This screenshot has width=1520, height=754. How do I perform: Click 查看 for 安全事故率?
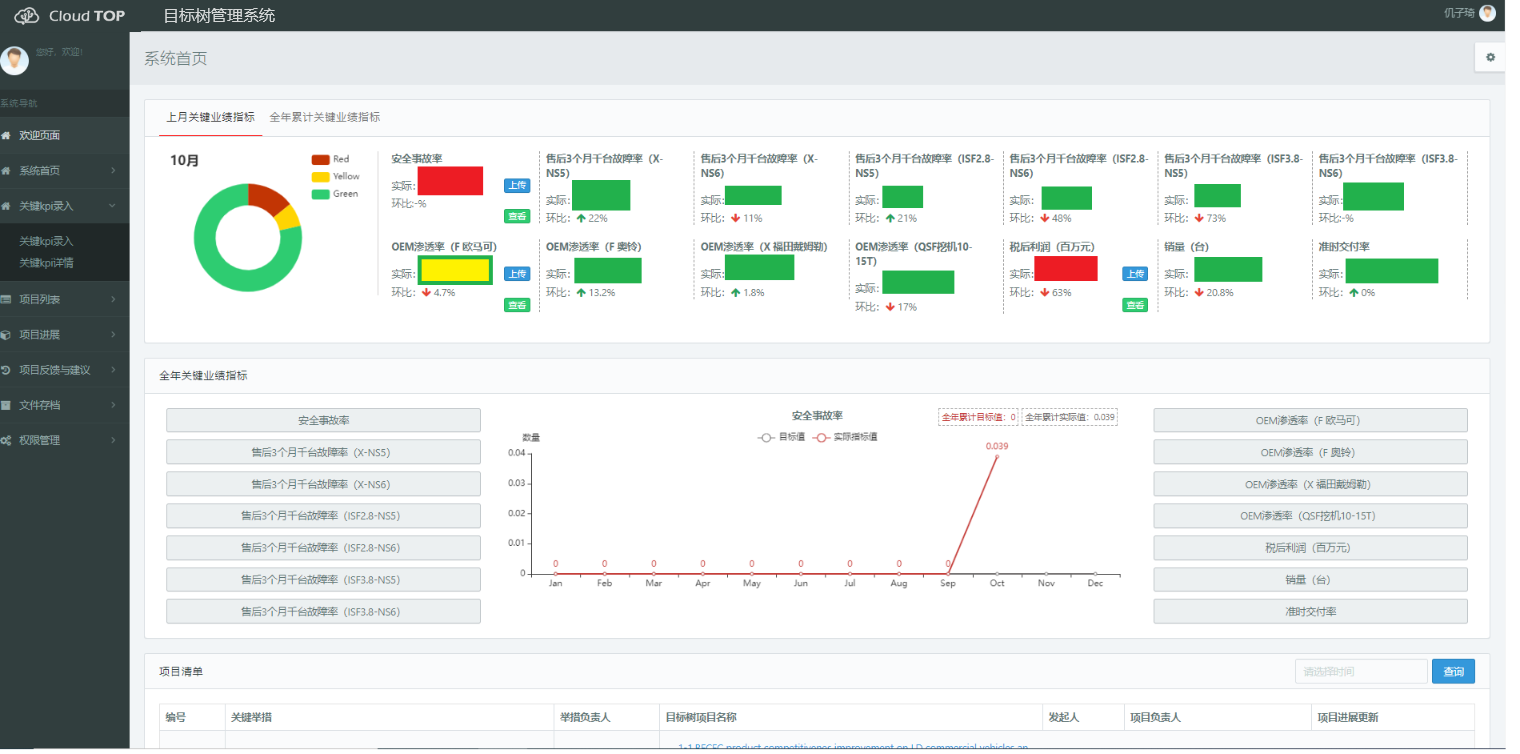click(x=516, y=216)
